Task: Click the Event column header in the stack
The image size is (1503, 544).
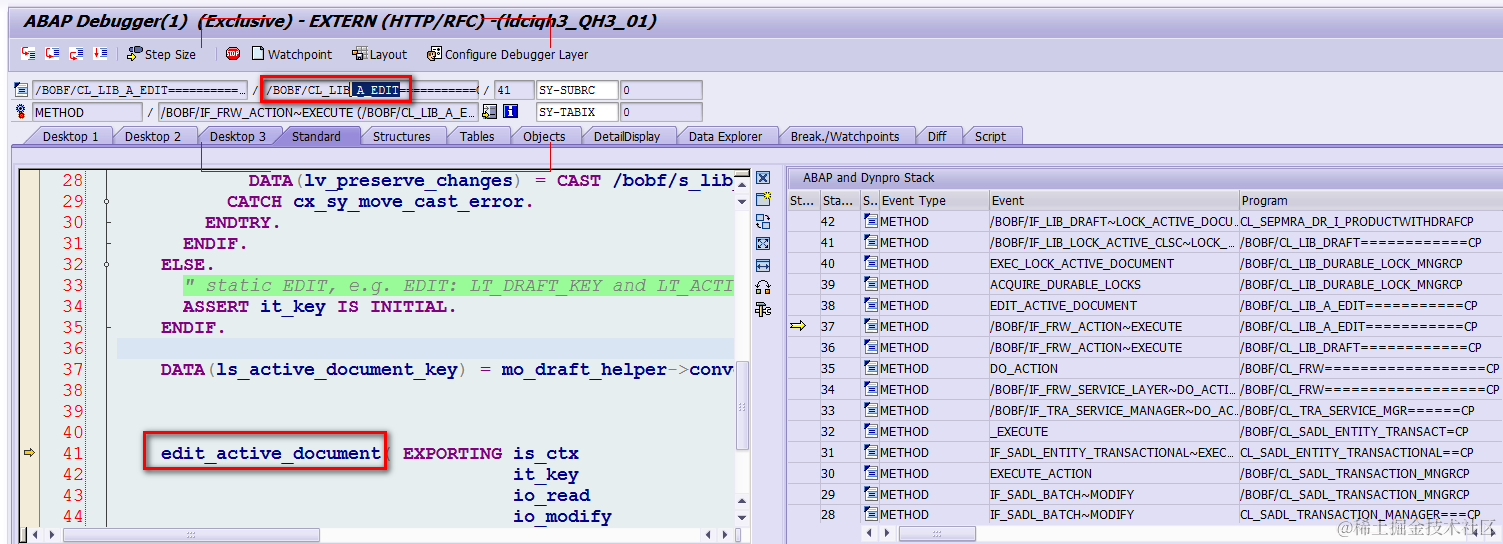Action: [x=1113, y=200]
